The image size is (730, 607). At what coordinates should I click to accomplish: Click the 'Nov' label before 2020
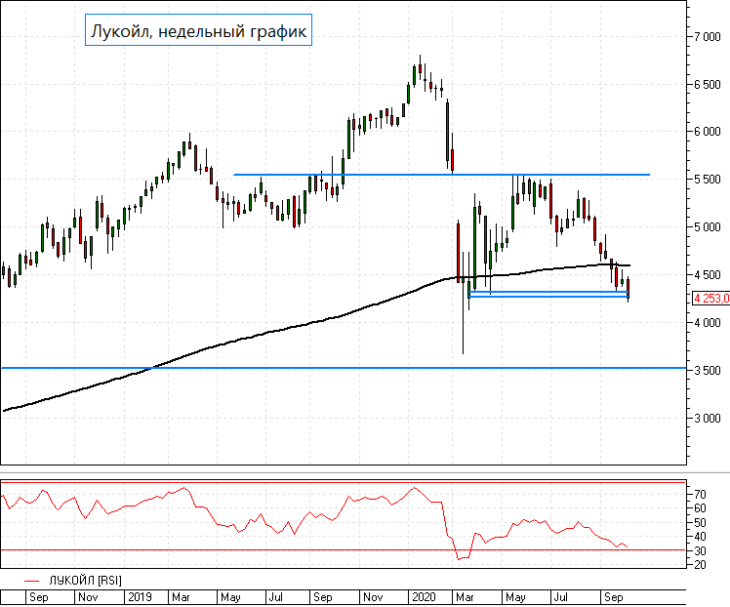pos(372,597)
